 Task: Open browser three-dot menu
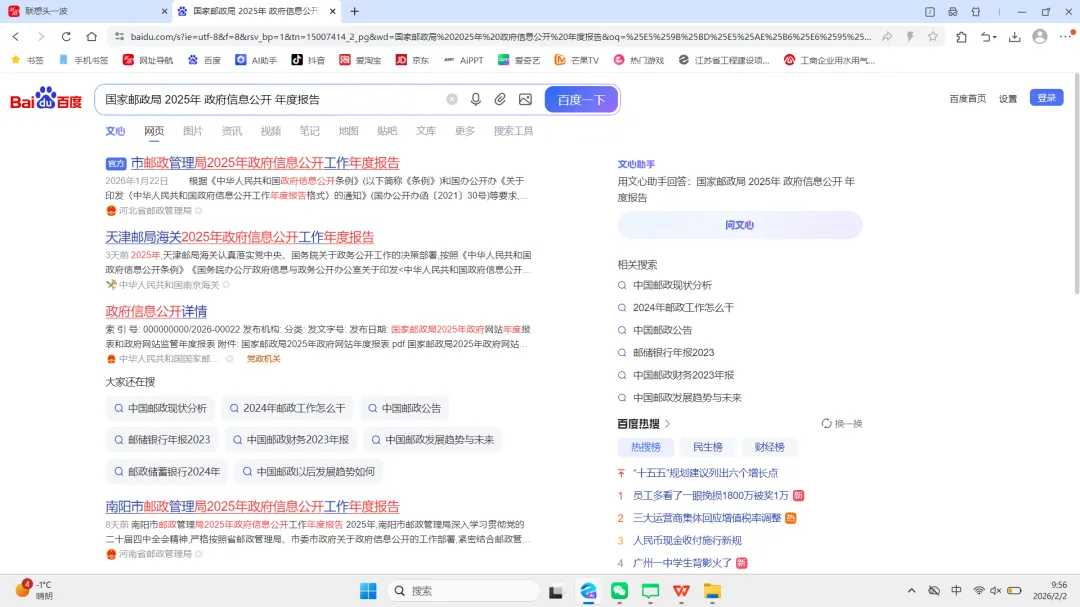[1066, 37]
